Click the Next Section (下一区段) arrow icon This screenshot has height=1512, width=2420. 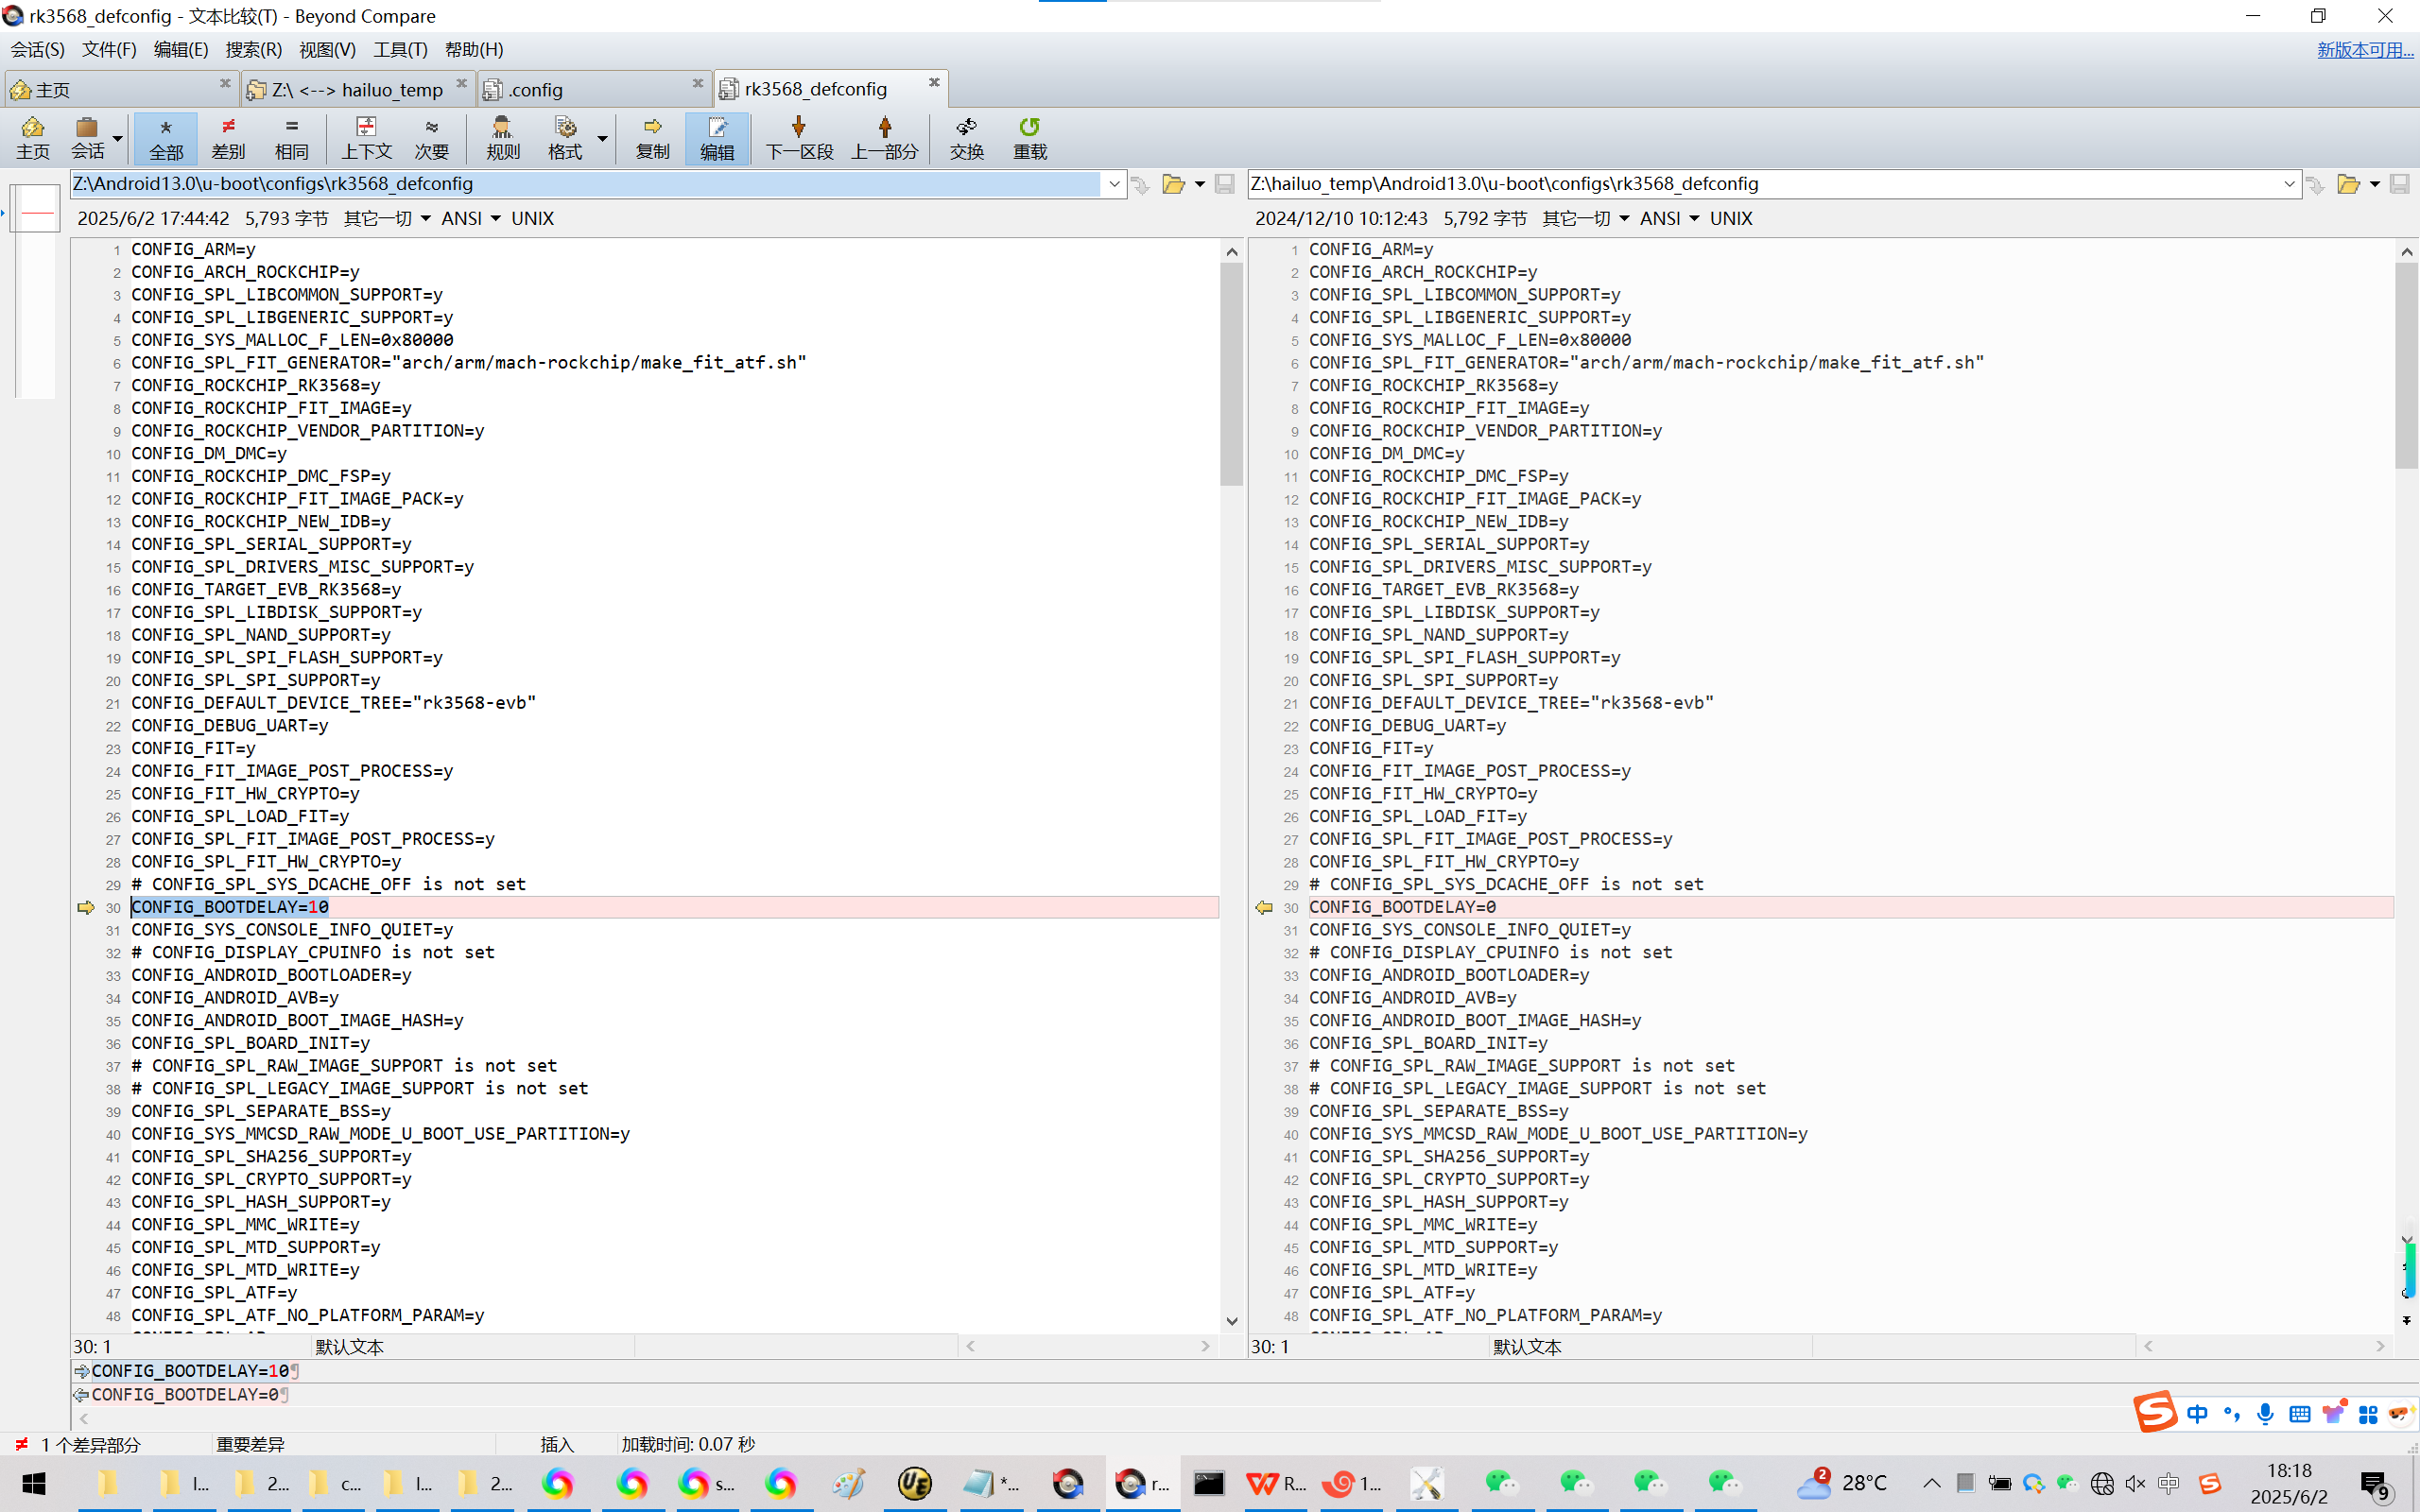tap(798, 127)
